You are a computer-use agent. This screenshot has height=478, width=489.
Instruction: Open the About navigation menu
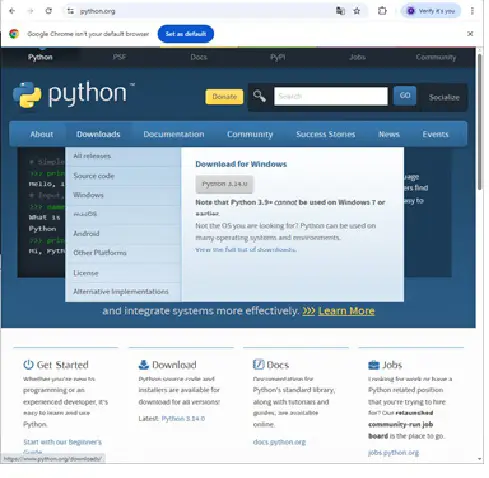(x=42, y=134)
